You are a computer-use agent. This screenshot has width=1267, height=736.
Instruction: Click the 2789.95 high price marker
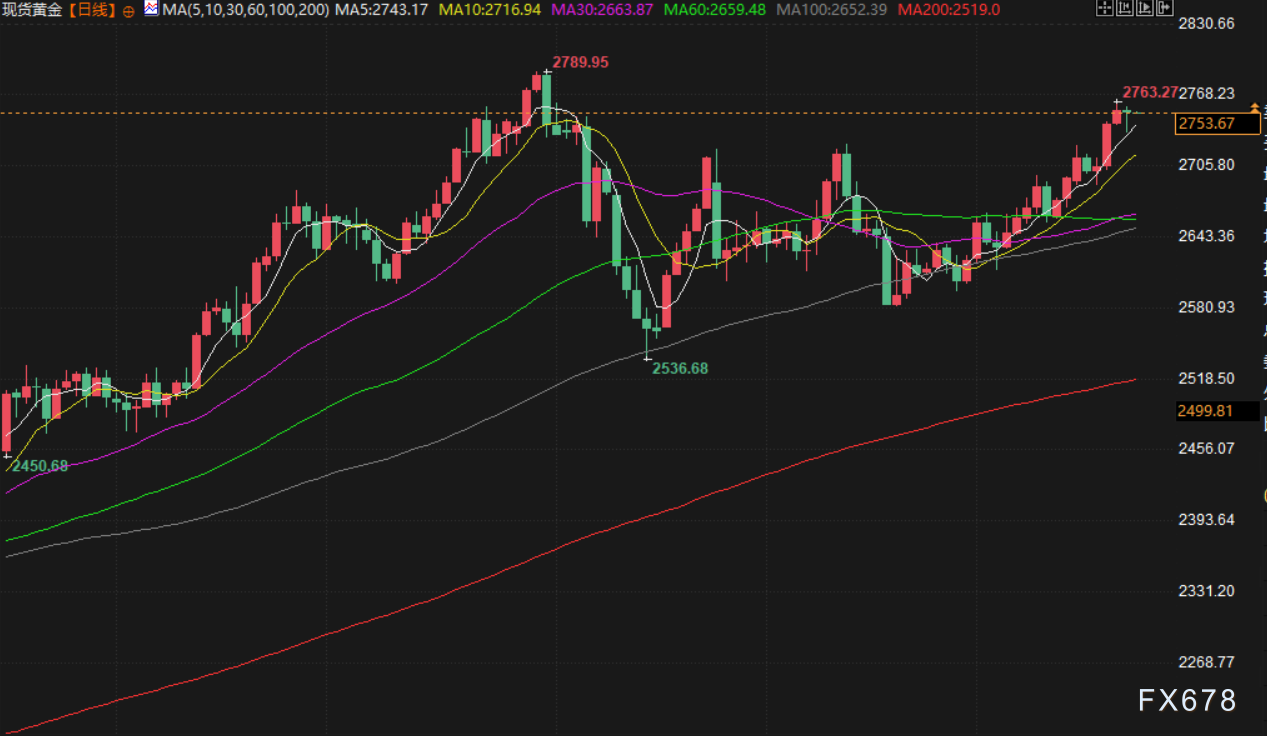tap(580, 62)
